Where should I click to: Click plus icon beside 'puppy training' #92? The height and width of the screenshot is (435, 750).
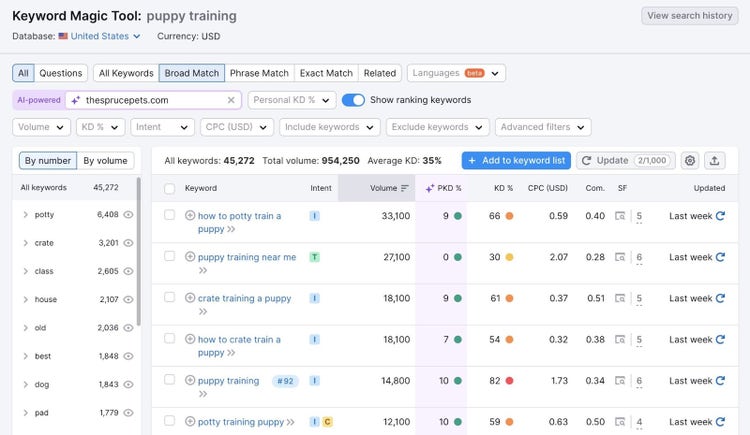190,380
